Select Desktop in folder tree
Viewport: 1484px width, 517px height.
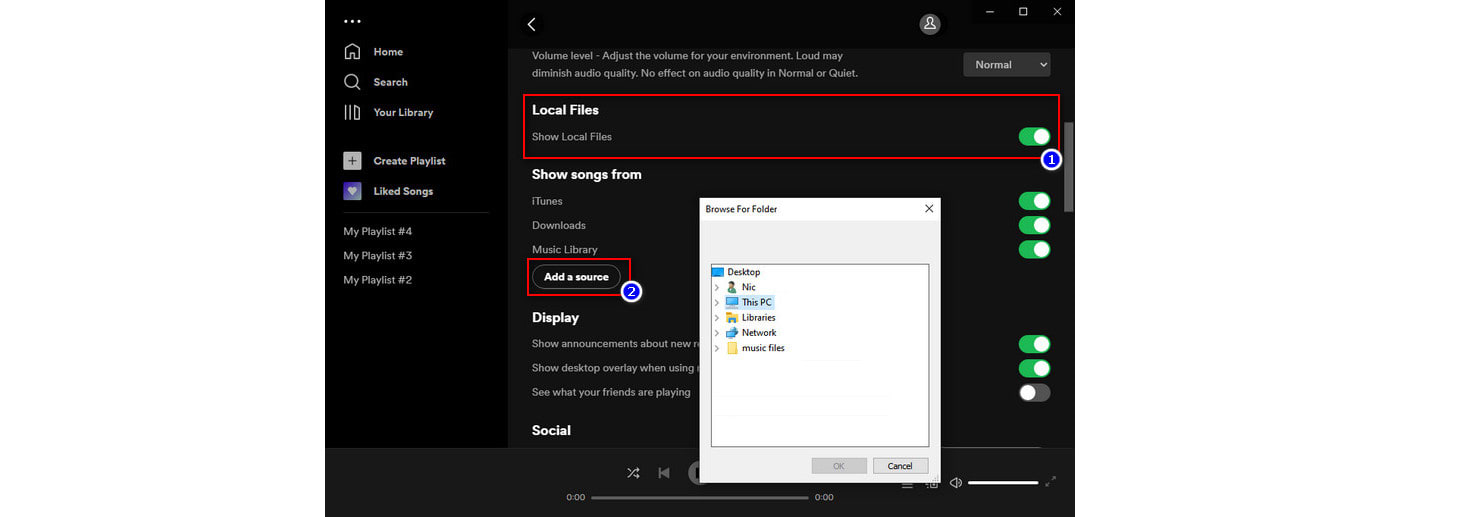(x=743, y=272)
